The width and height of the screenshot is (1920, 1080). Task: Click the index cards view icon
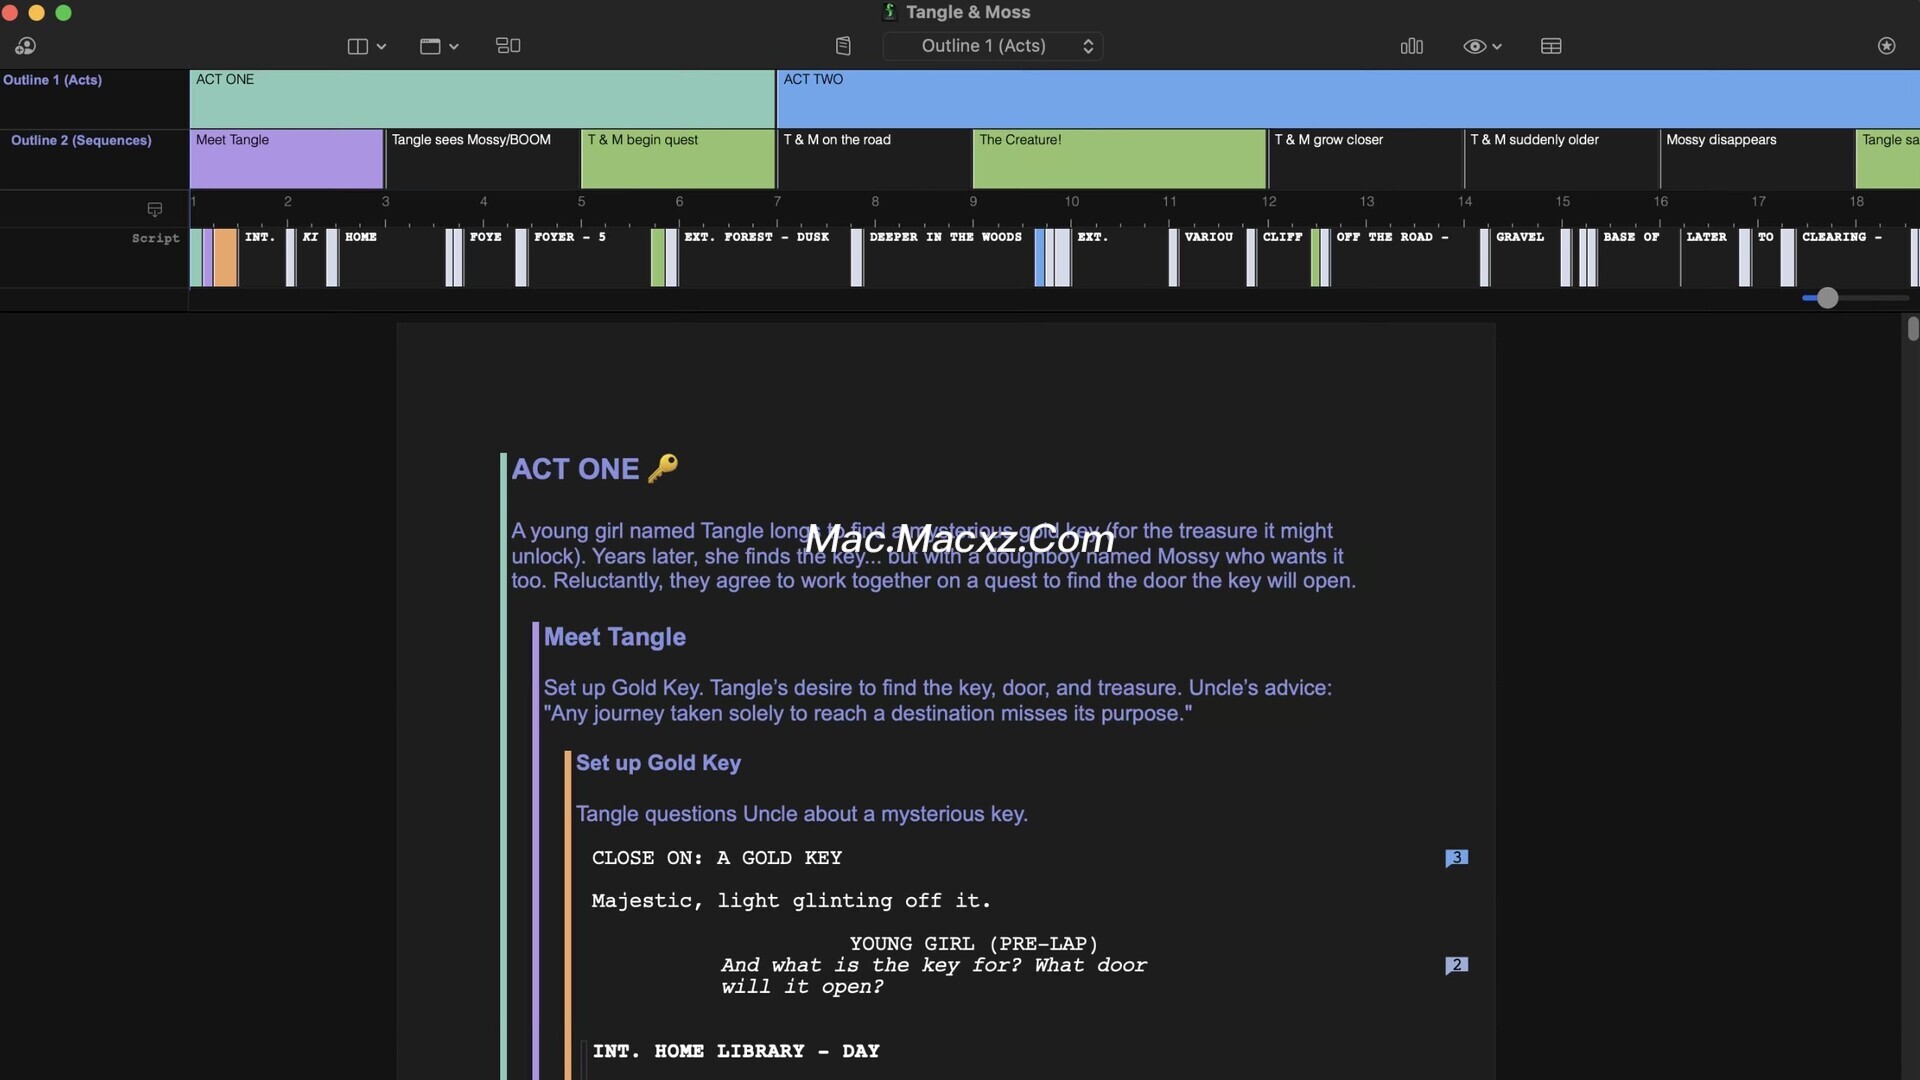pos(508,46)
